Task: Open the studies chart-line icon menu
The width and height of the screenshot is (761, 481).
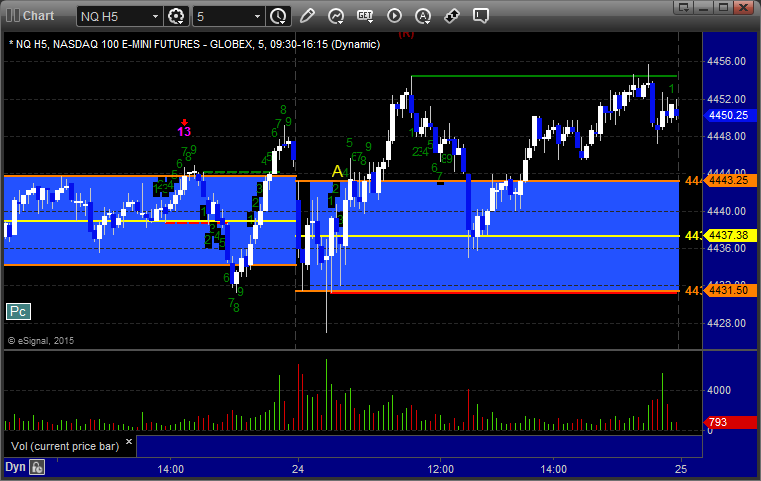Action: tap(336, 16)
